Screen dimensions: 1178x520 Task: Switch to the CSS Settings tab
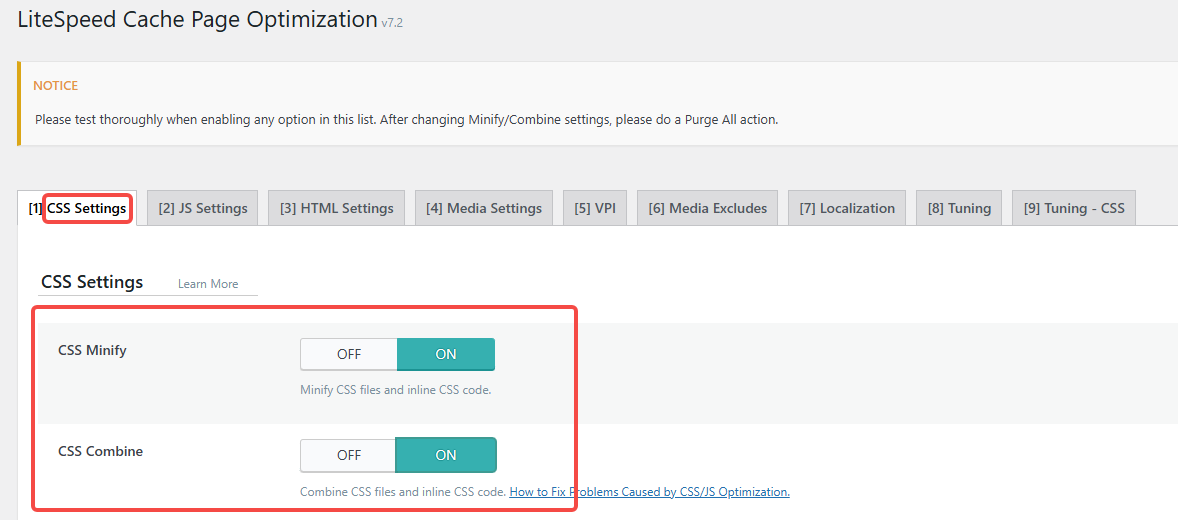click(x=78, y=208)
